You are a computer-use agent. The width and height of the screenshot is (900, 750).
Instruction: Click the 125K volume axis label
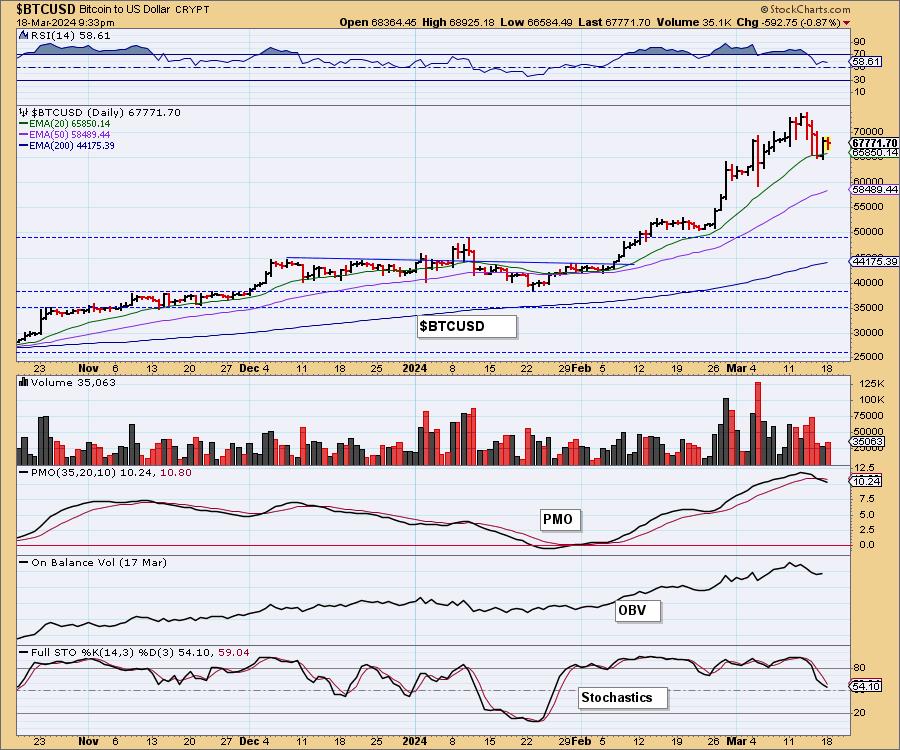pyautogui.click(x=872, y=383)
